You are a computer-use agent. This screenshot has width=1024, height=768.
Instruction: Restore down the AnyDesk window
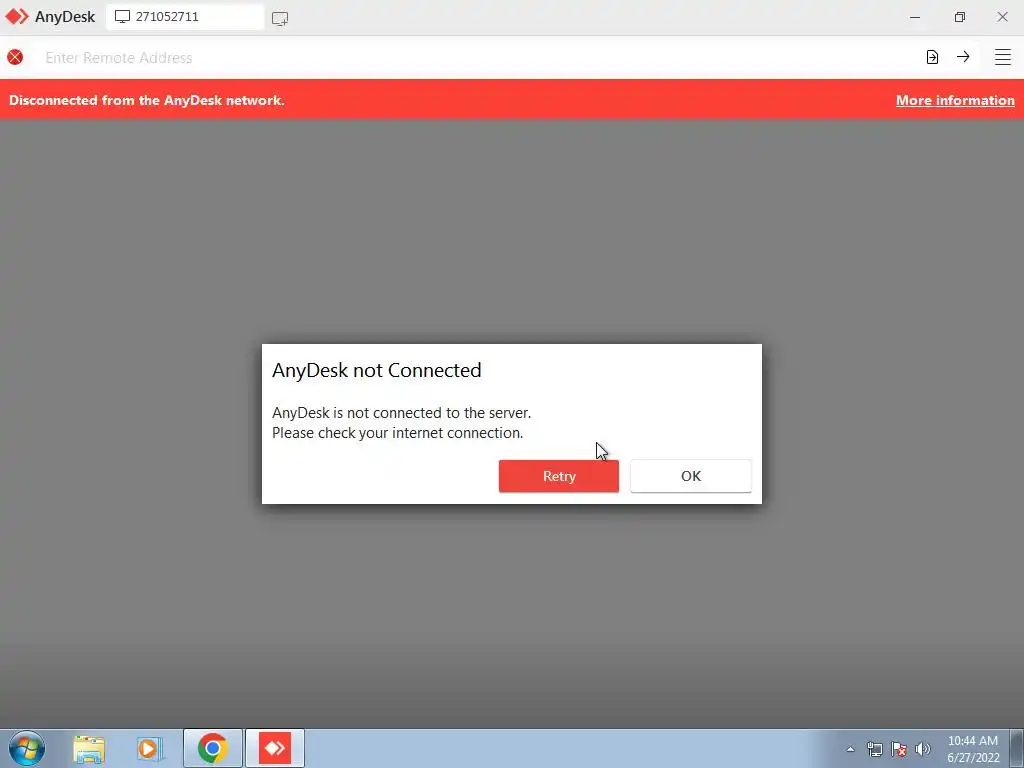coord(959,18)
